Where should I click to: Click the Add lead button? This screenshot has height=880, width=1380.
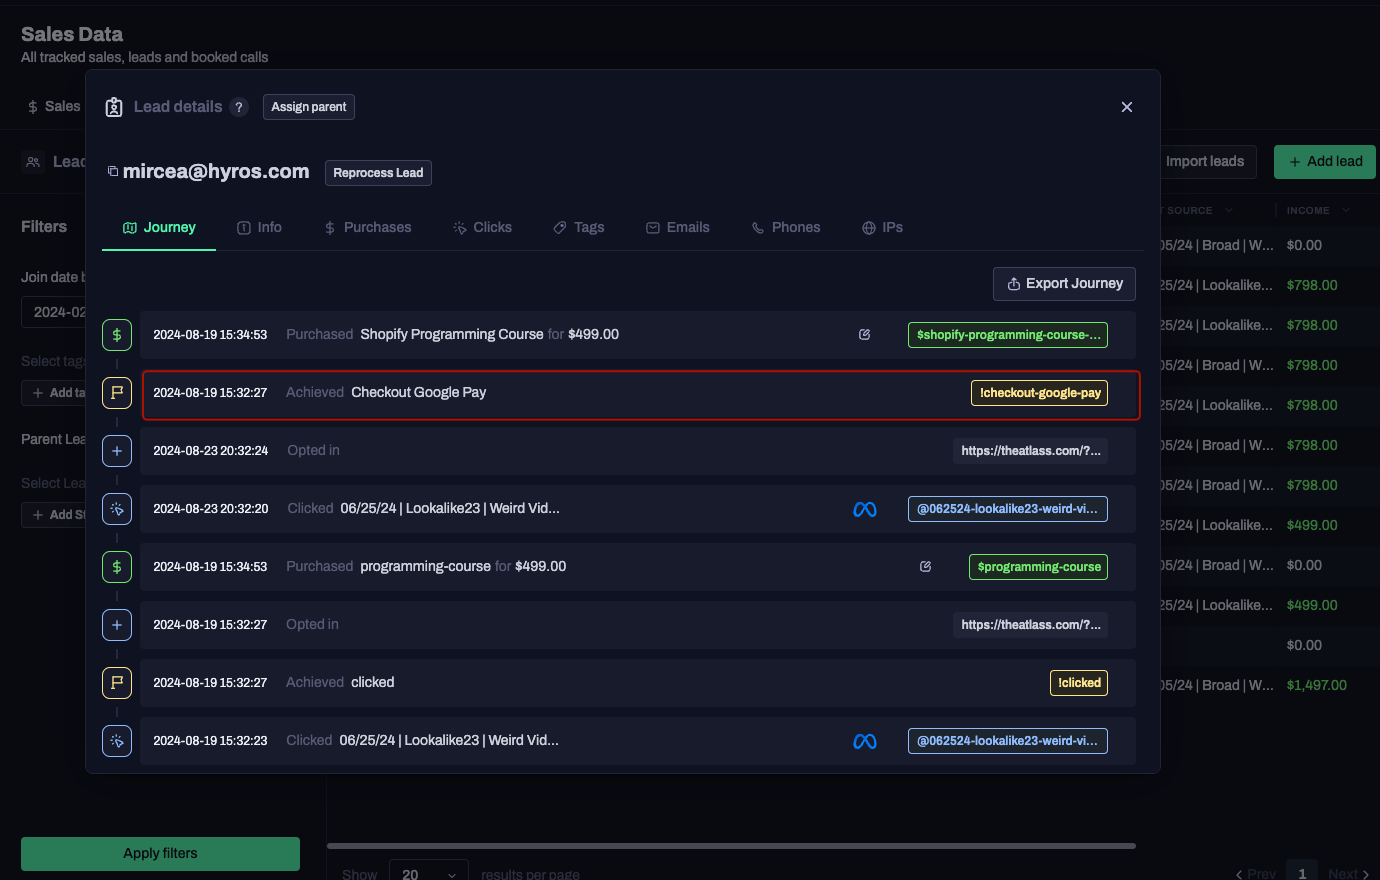click(1325, 162)
